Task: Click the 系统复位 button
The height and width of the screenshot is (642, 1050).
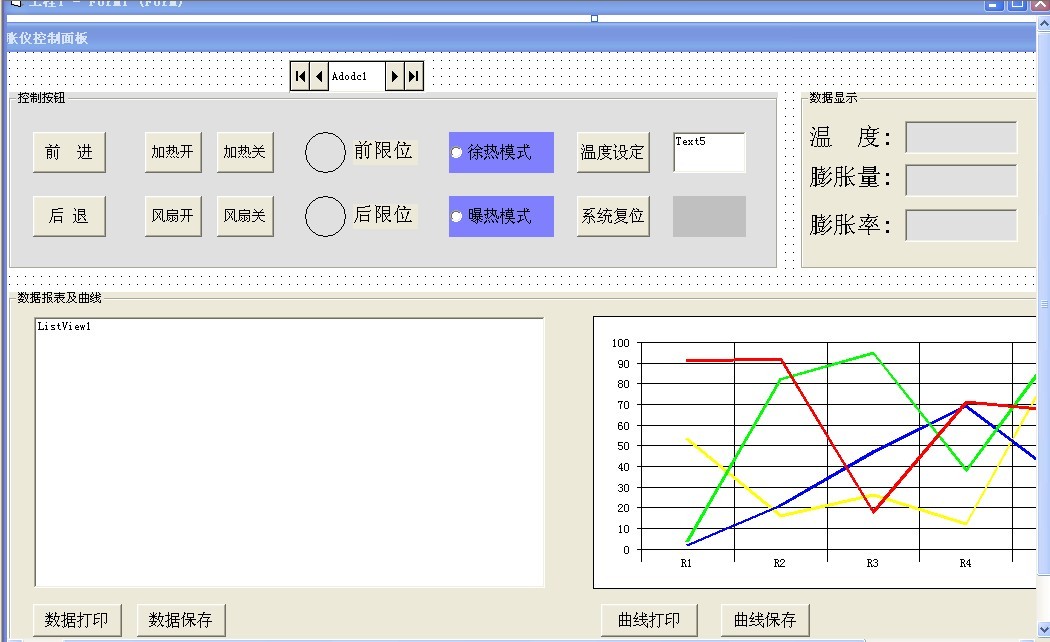Action: pyautogui.click(x=613, y=215)
